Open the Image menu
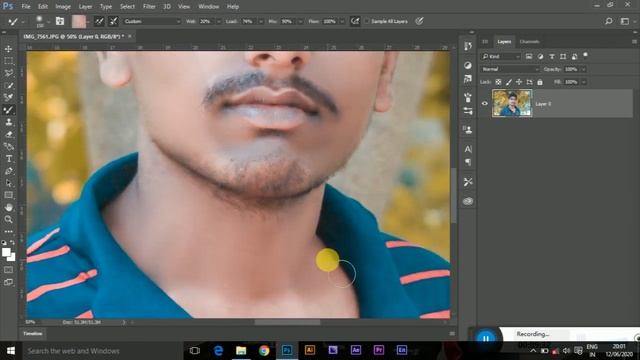The image size is (640, 360). (63, 7)
